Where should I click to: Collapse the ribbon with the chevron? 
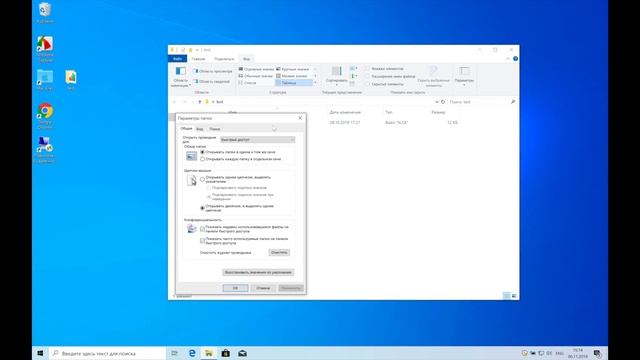508,59
